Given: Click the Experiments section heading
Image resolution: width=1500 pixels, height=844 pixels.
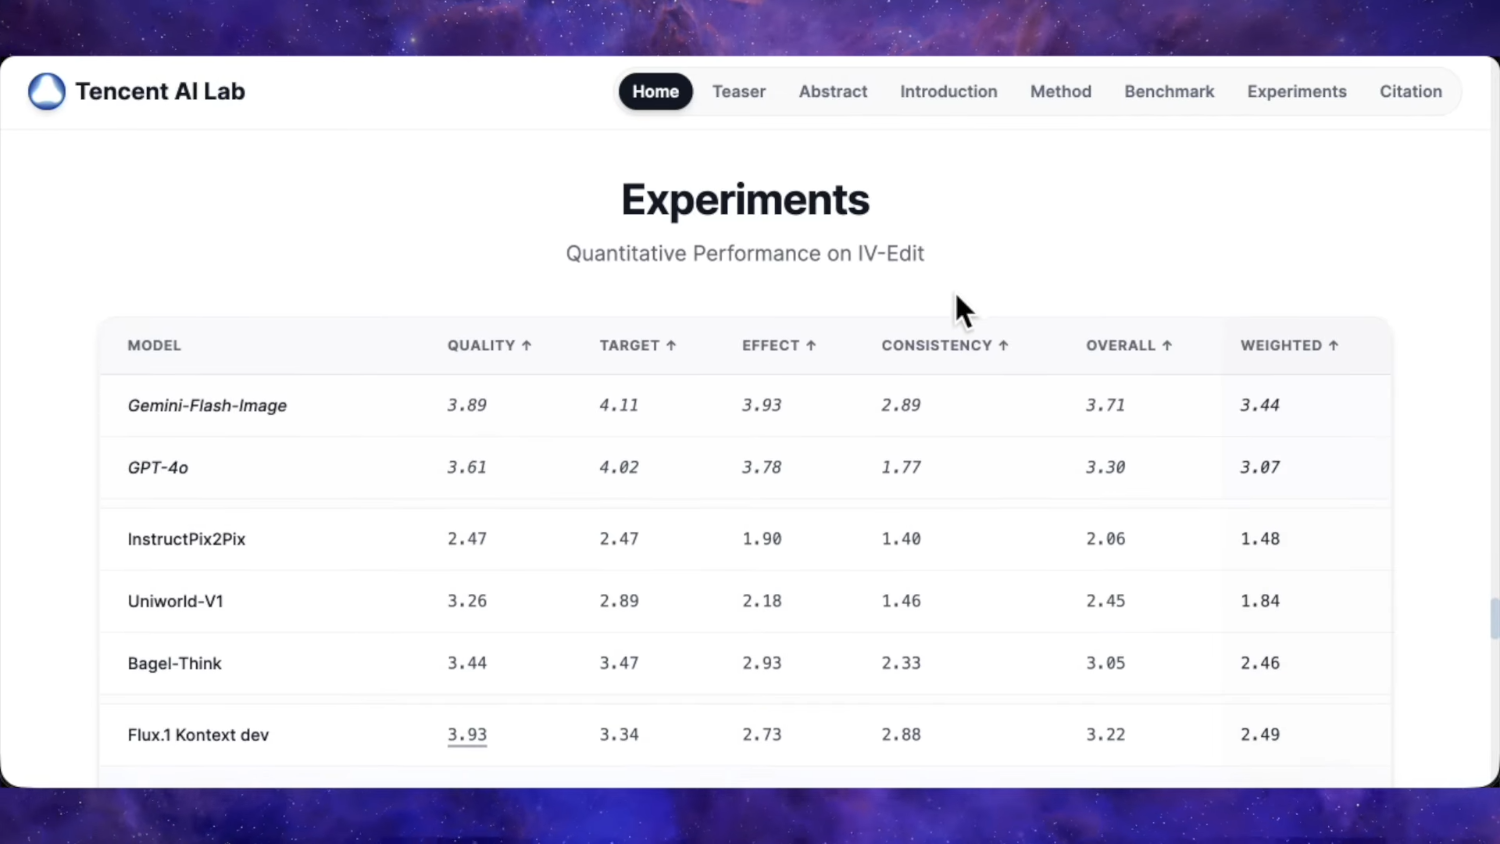Looking at the screenshot, I should coord(745,200).
